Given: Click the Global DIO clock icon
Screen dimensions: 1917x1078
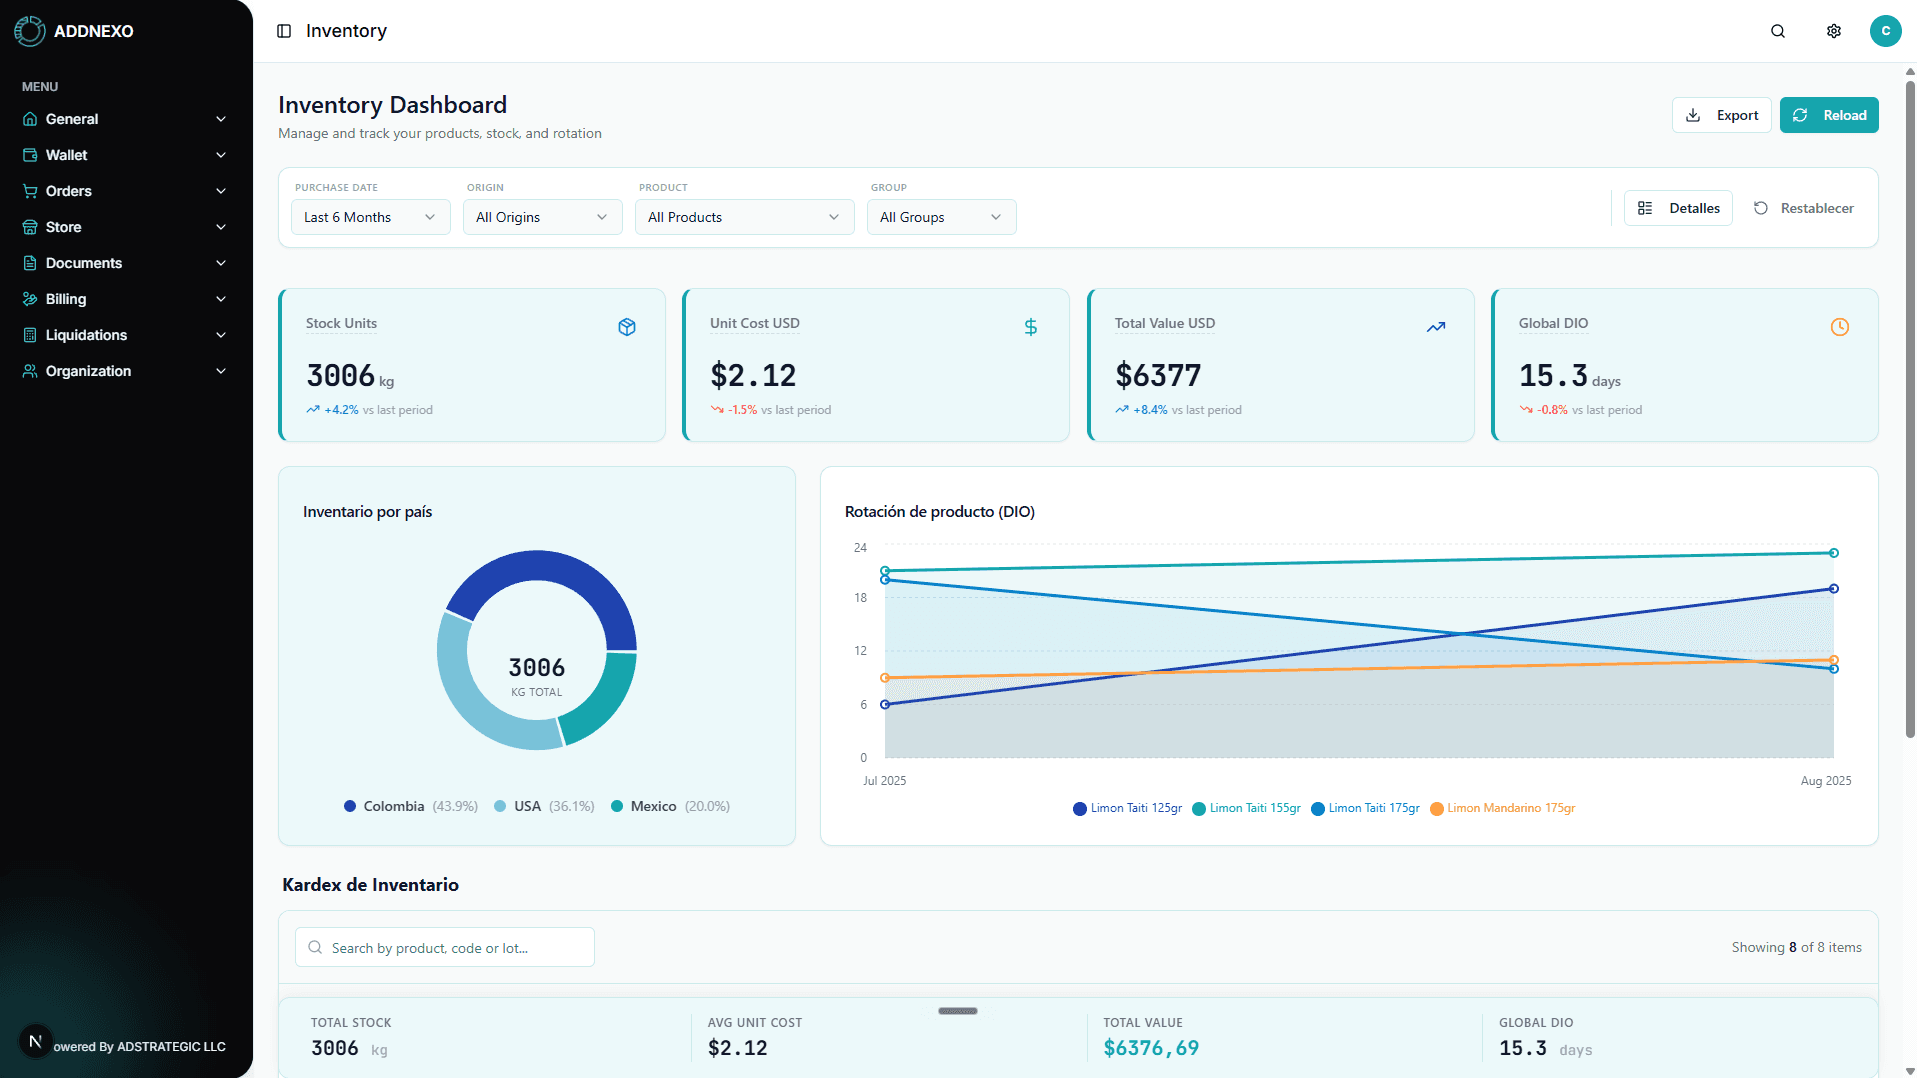Looking at the screenshot, I should coord(1840,327).
